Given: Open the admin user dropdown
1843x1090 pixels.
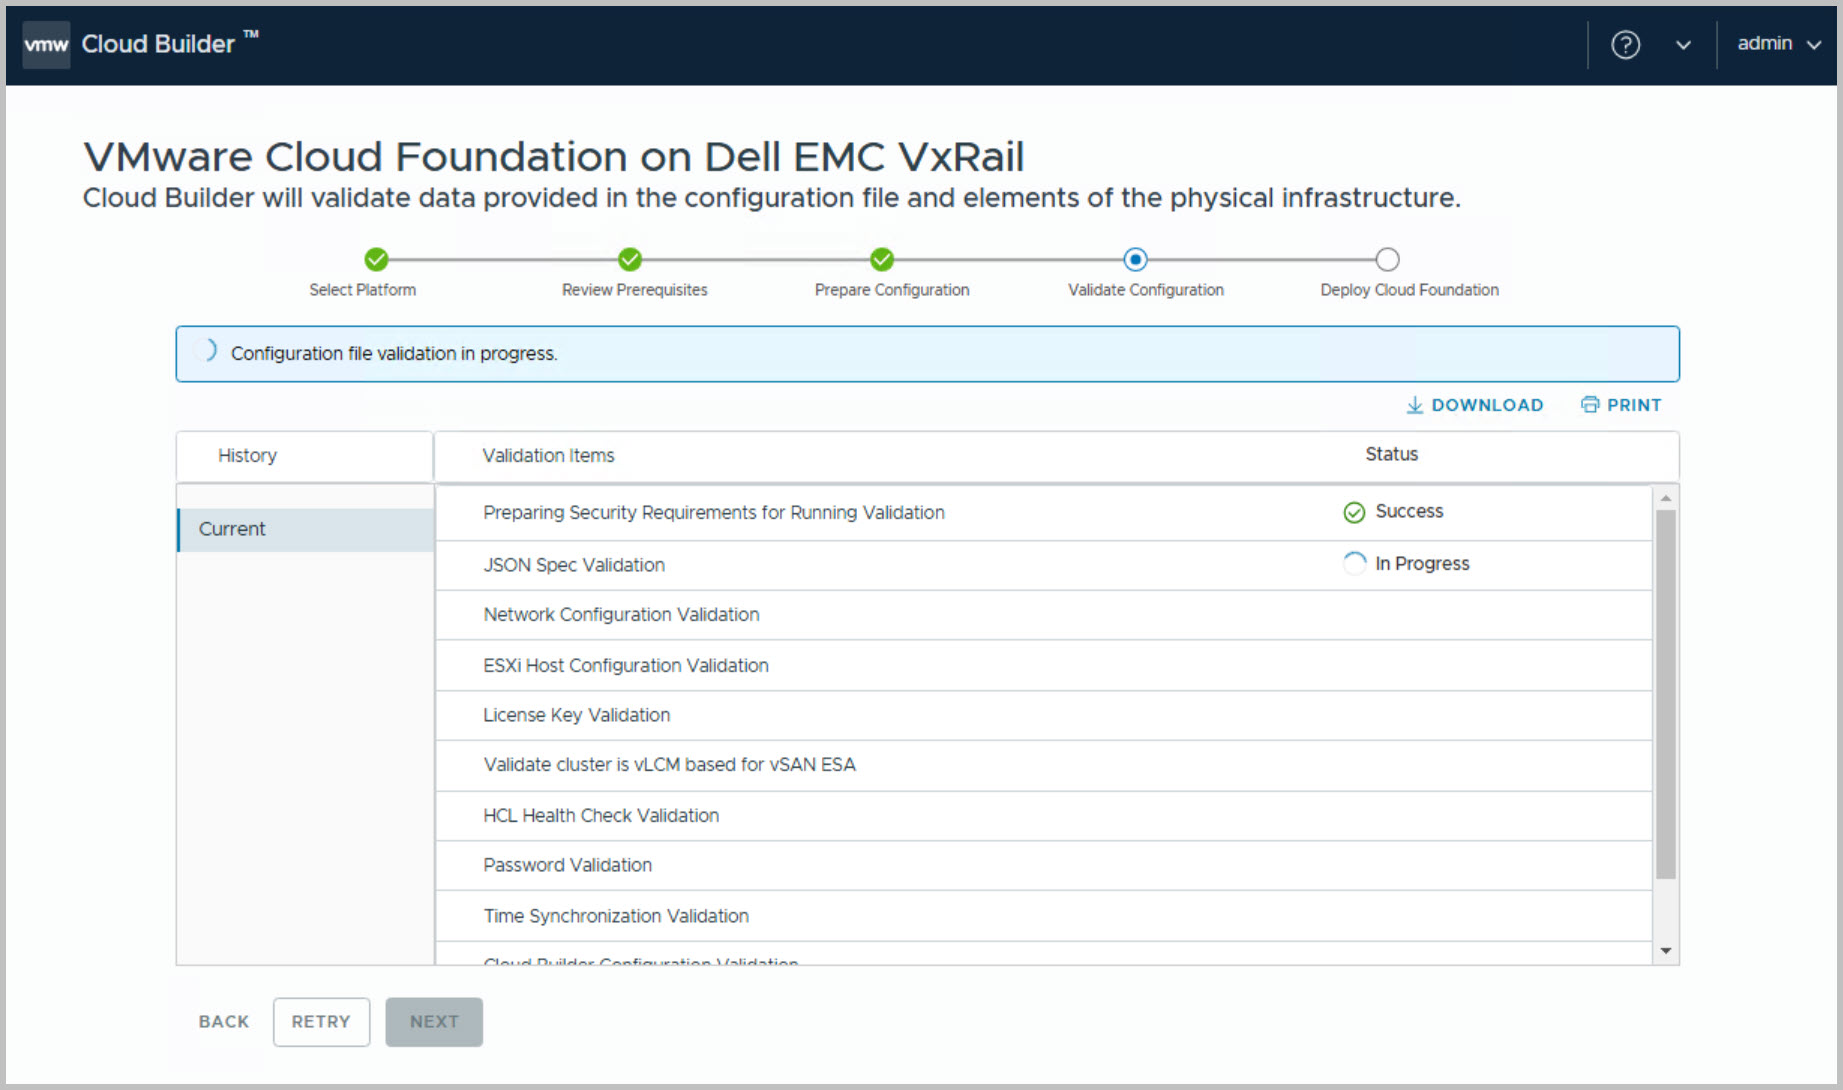Looking at the screenshot, I should click(x=1778, y=44).
